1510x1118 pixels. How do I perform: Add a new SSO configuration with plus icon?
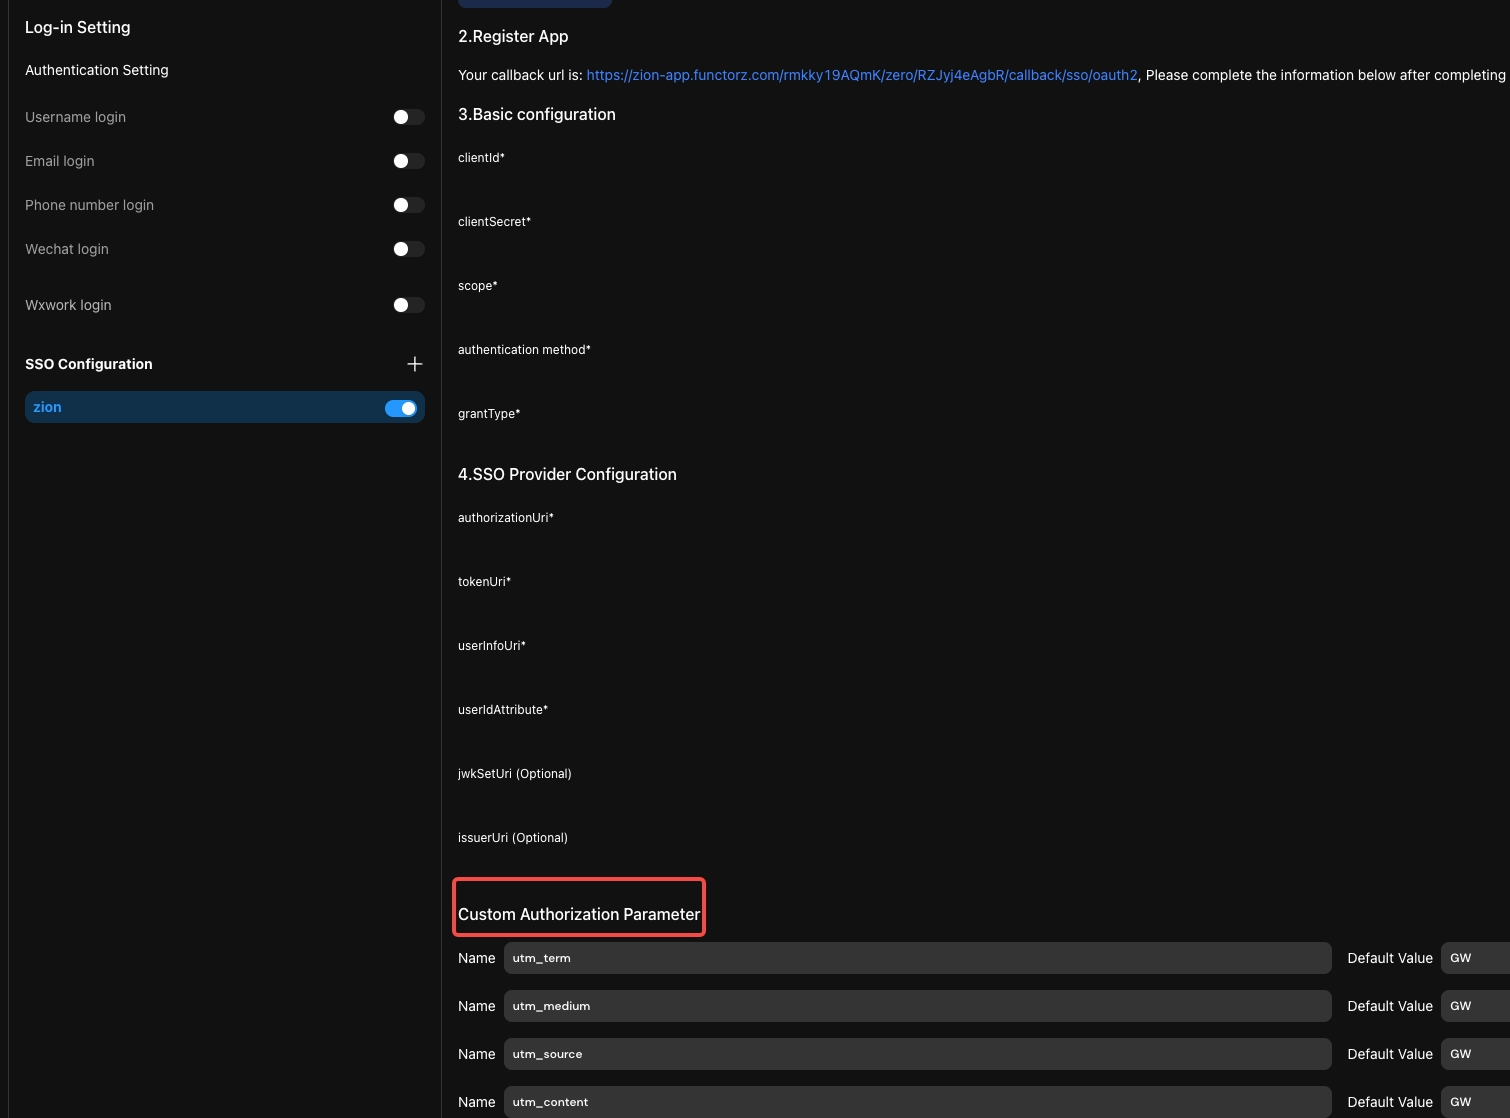coord(415,364)
